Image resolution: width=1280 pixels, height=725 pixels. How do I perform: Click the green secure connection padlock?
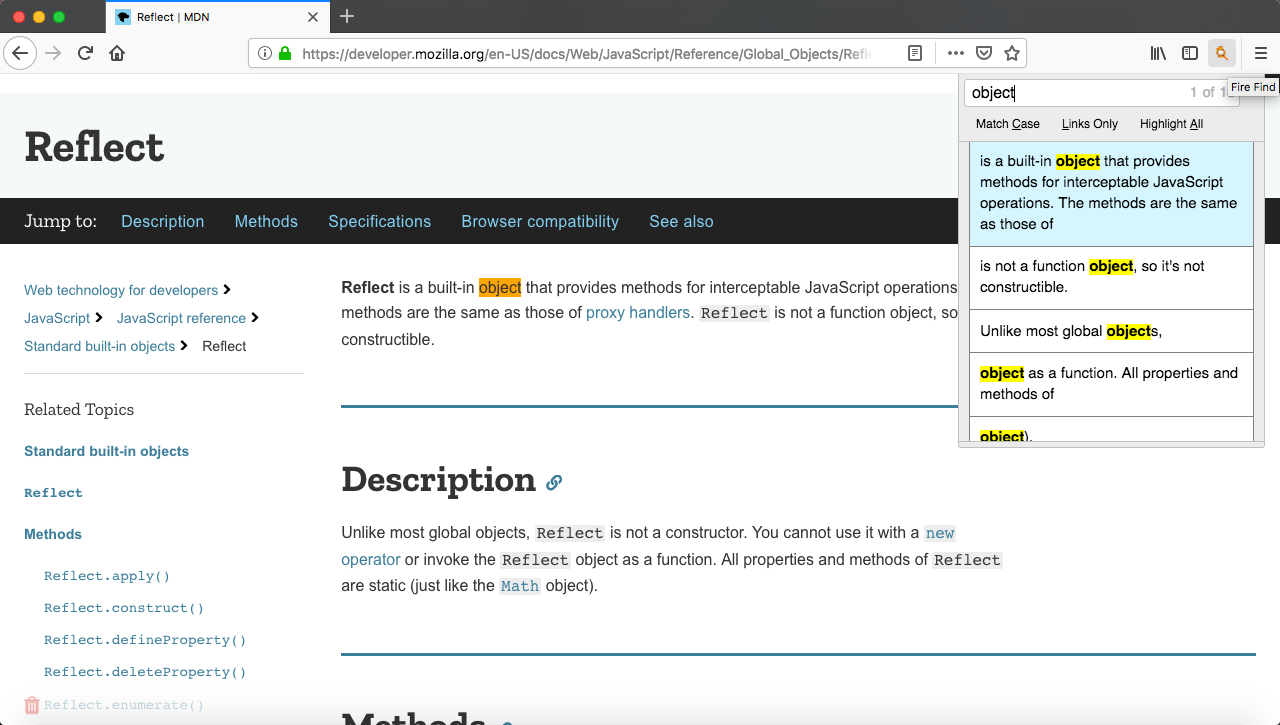tap(285, 53)
